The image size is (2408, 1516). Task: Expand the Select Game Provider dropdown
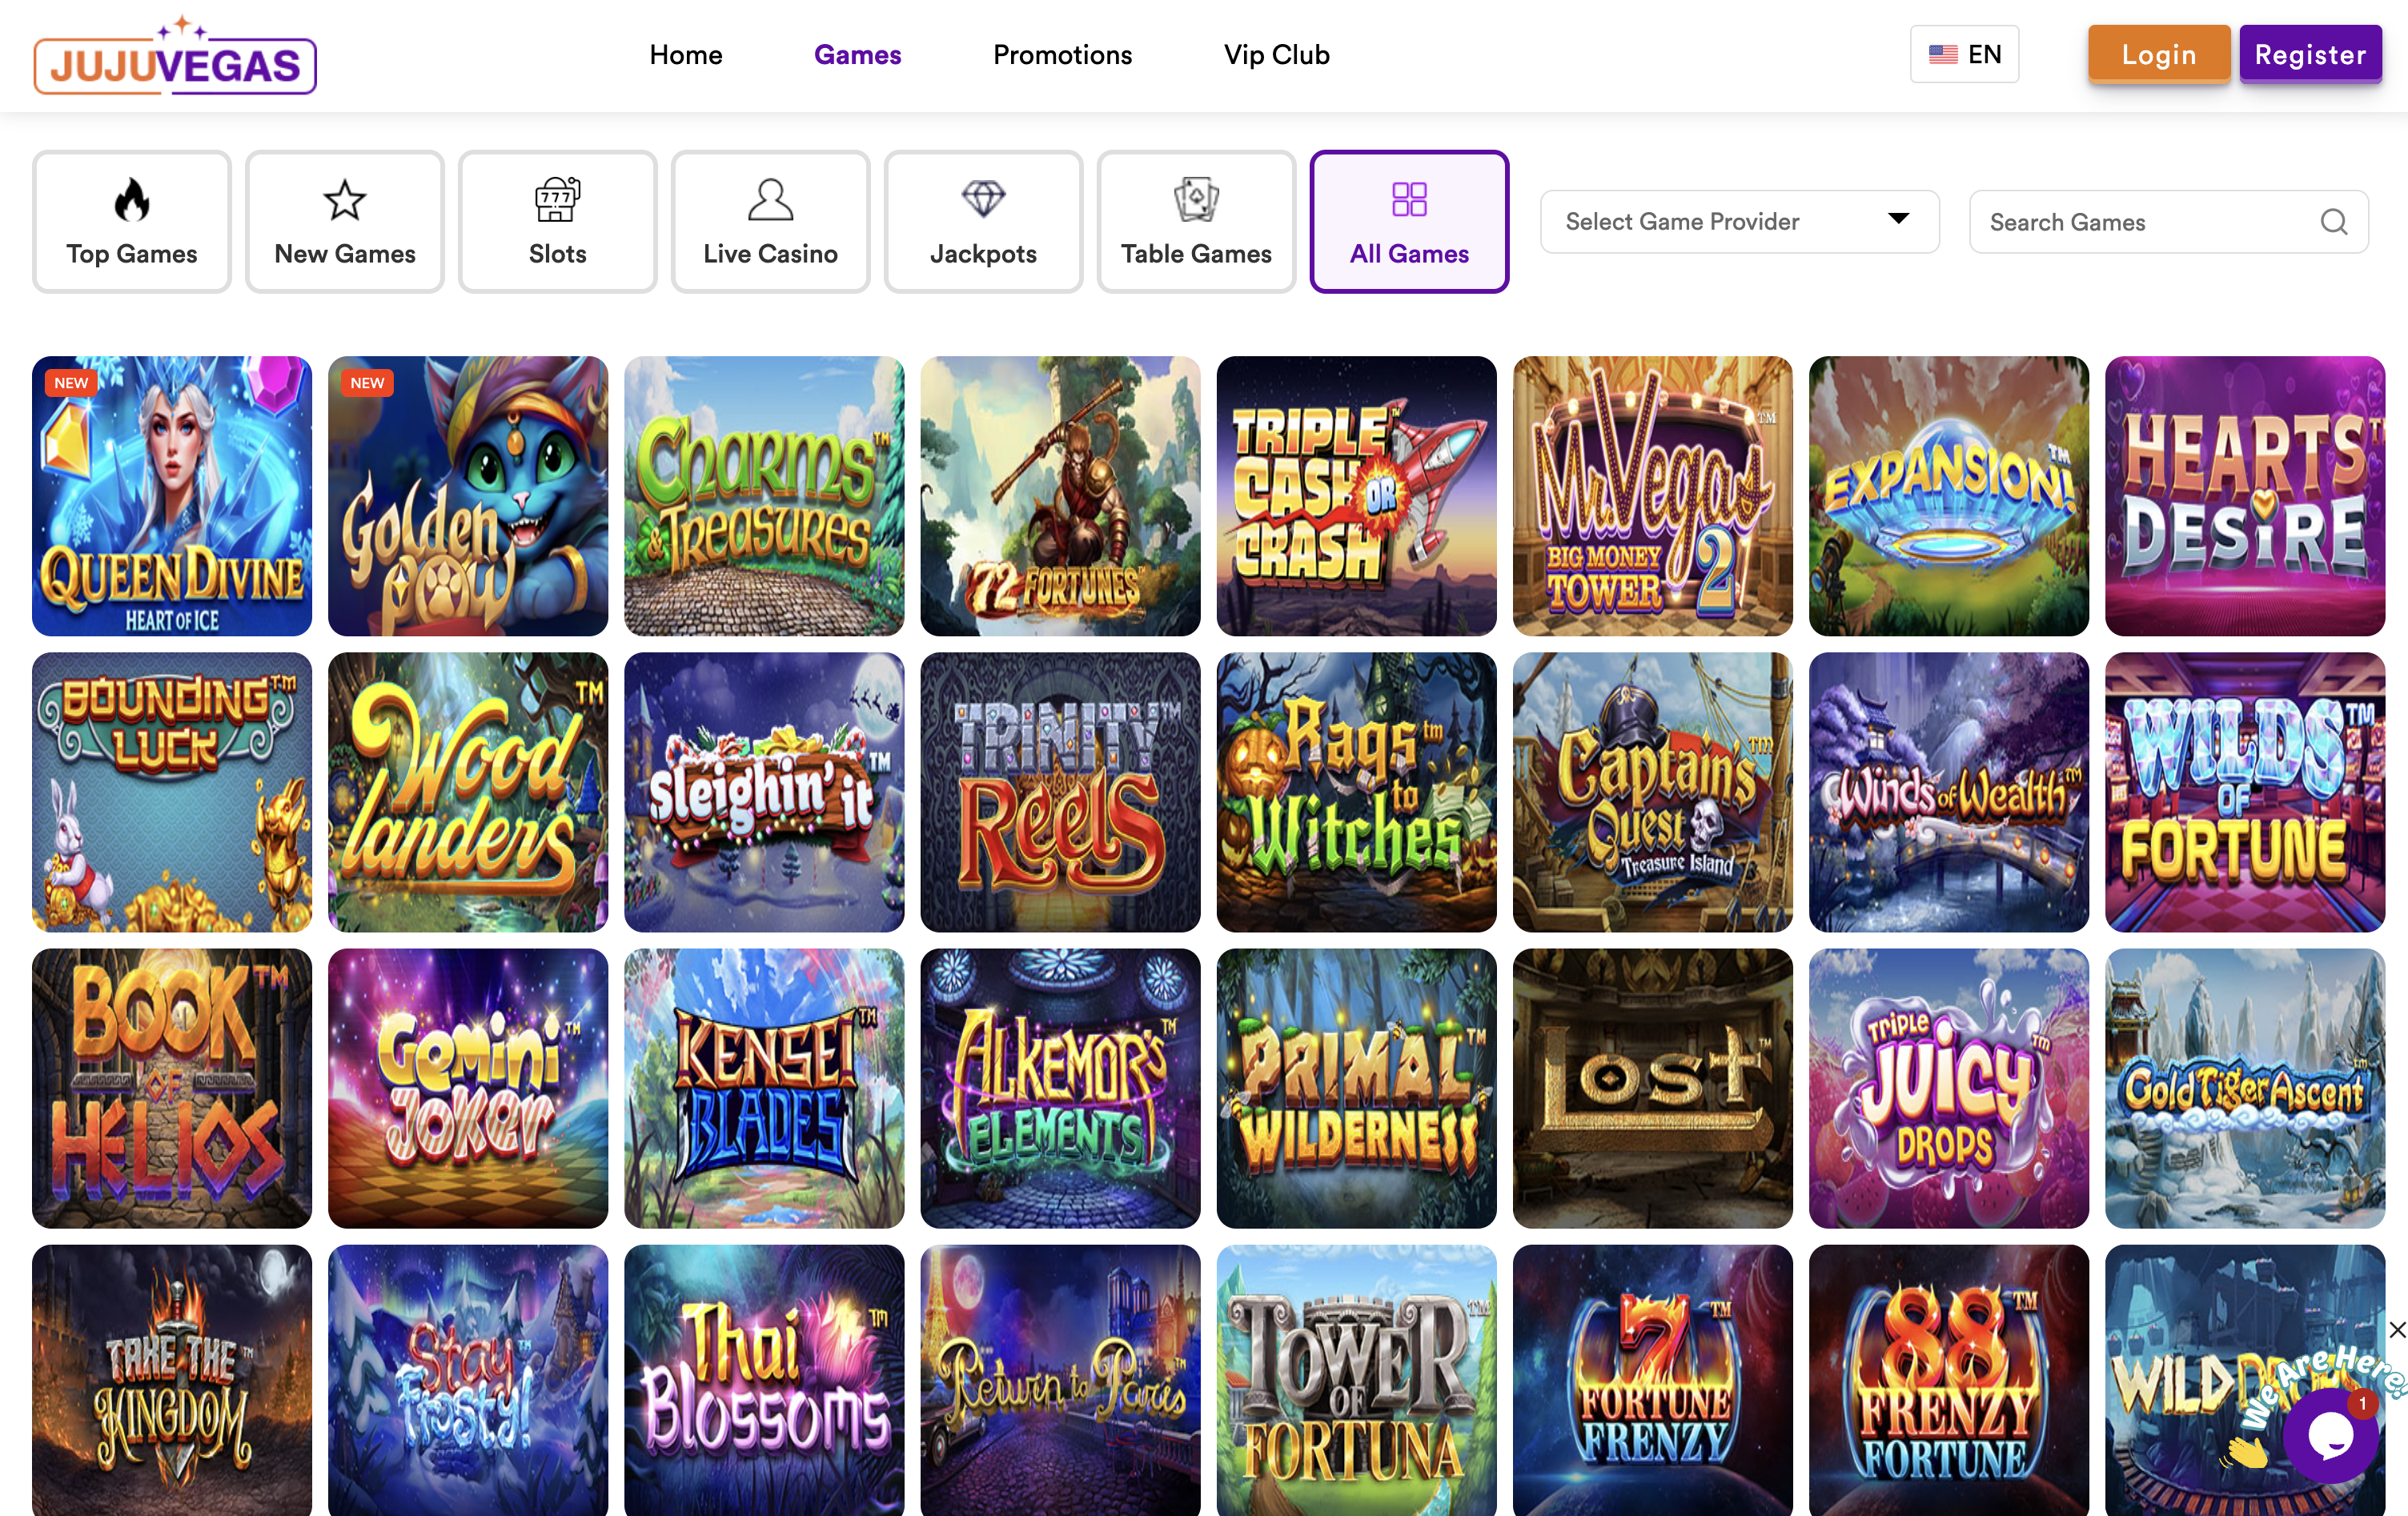tap(1740, 222)
